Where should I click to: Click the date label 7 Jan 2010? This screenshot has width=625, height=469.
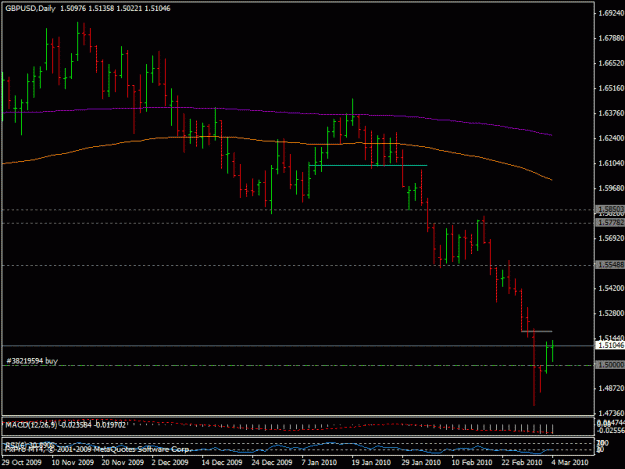(x=319, y=462)
